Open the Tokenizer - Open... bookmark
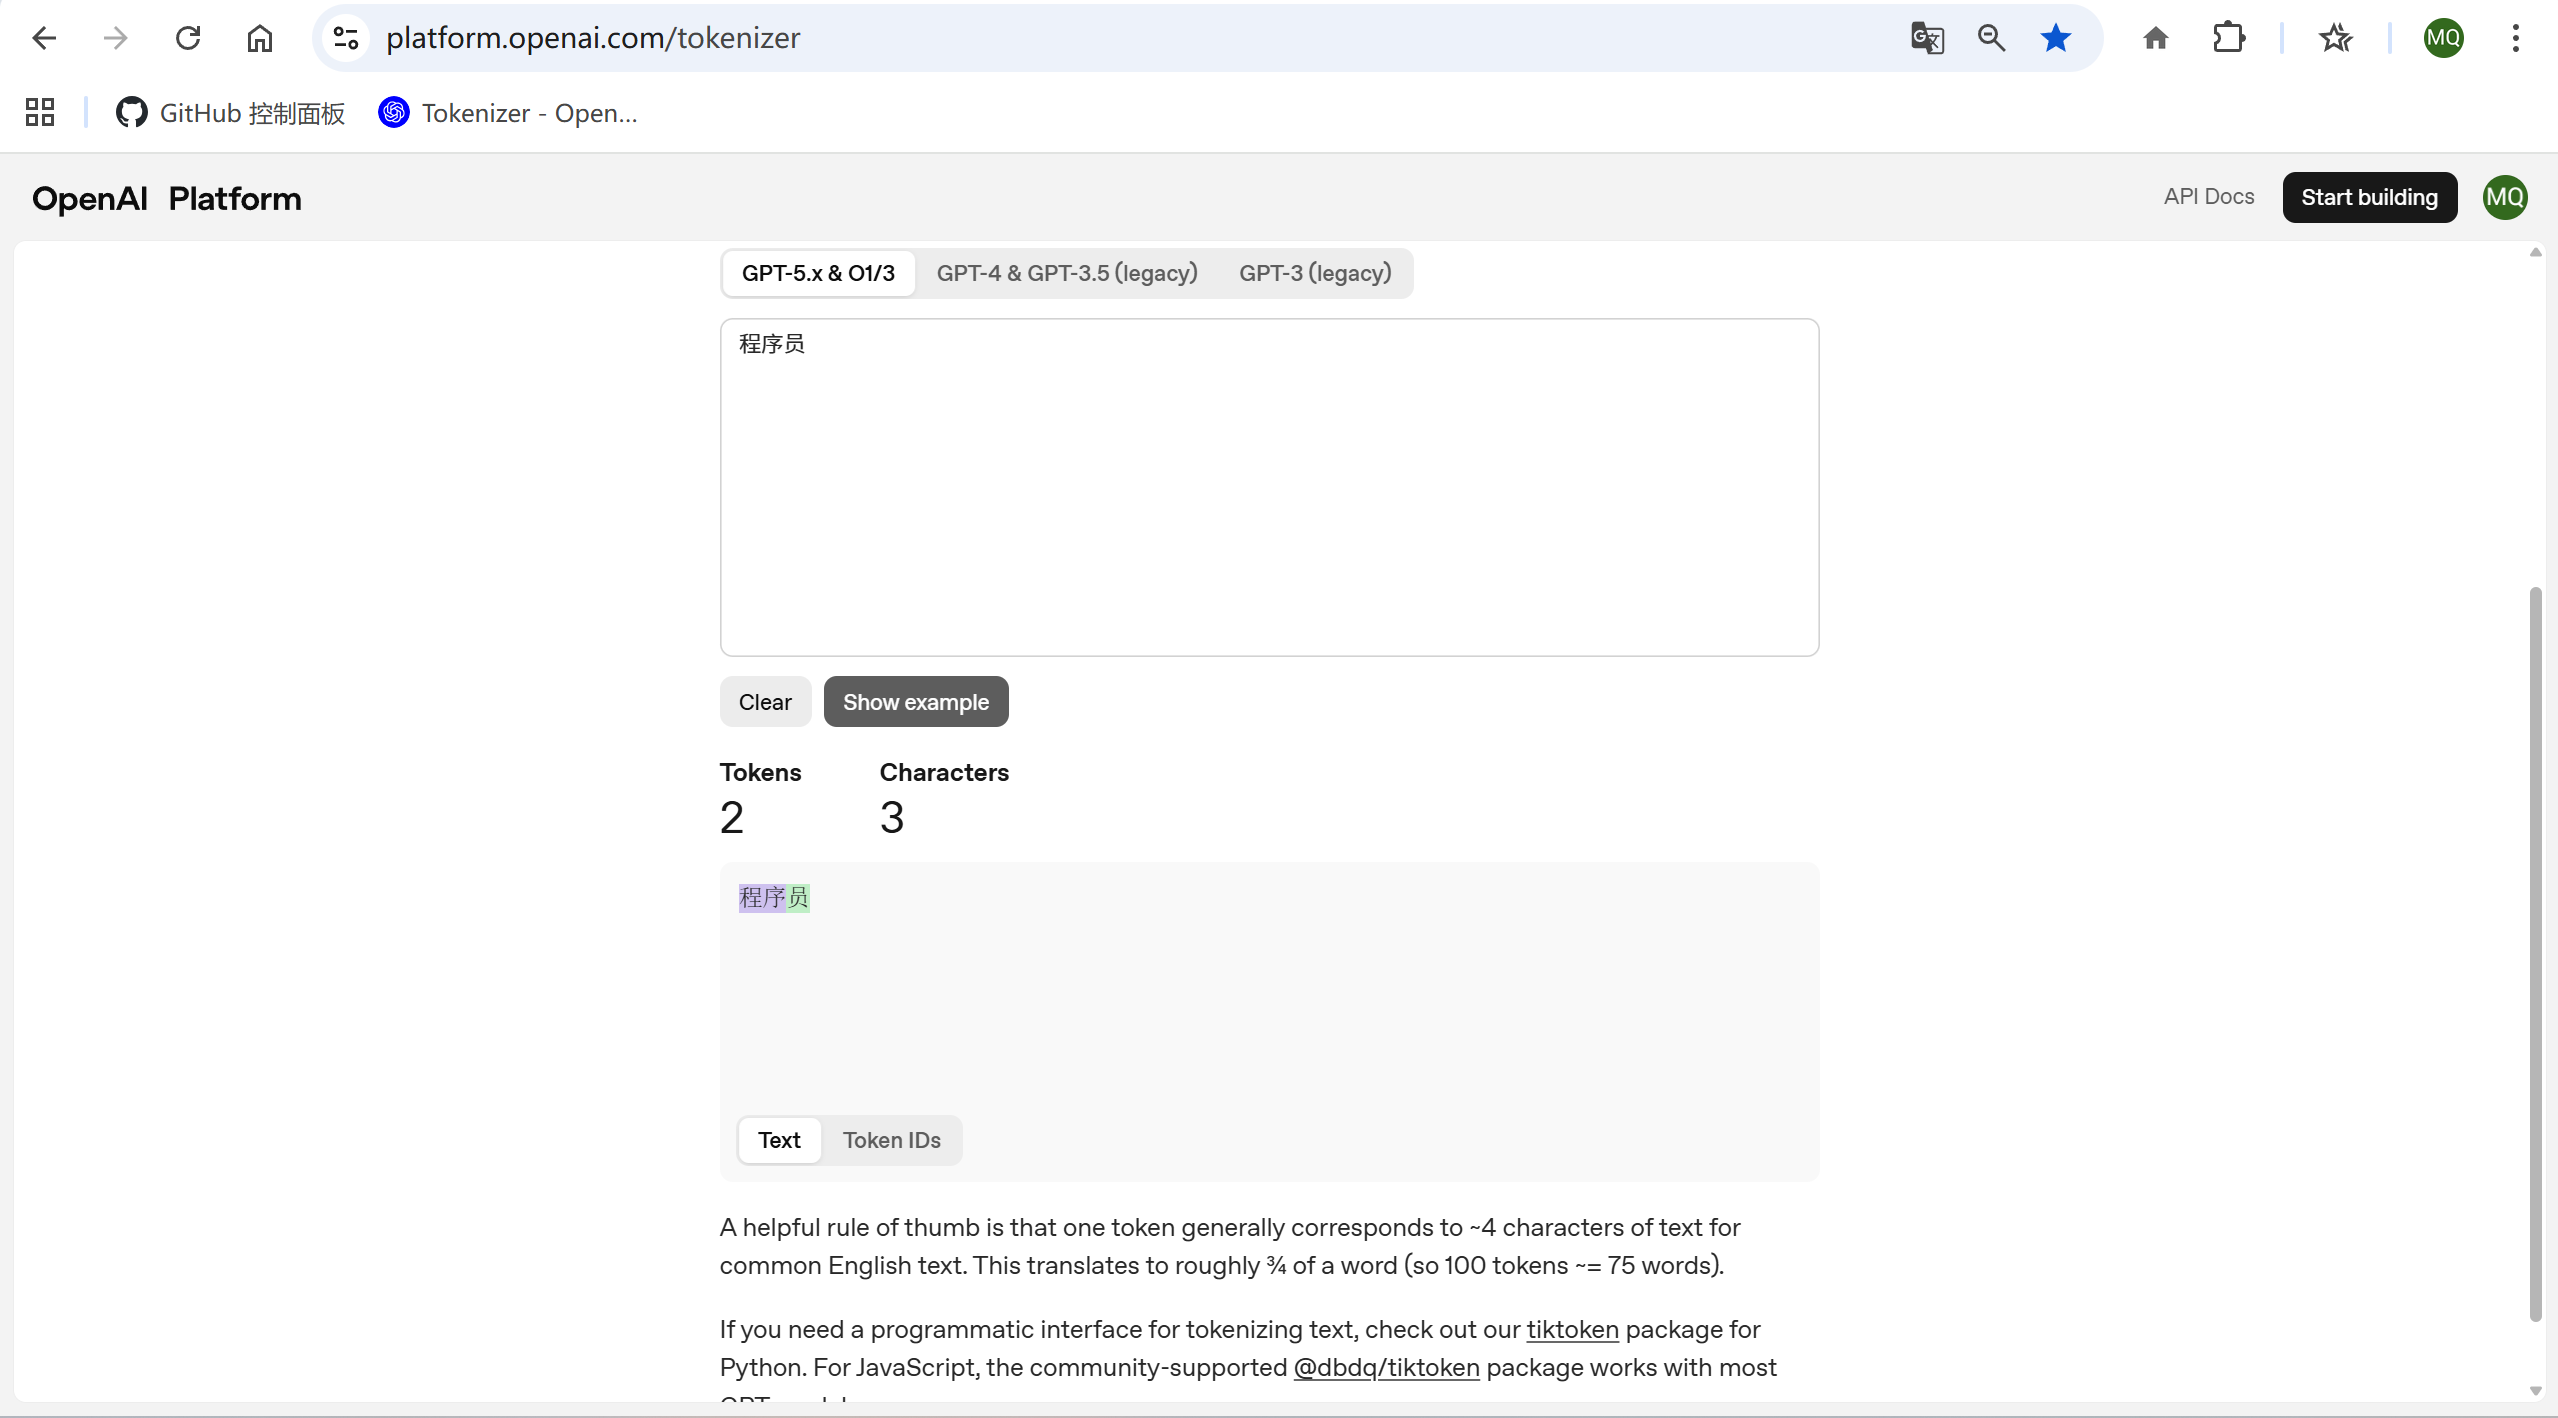The image size is (2558, 1418). pyautogui.click(x=508, y=113)
